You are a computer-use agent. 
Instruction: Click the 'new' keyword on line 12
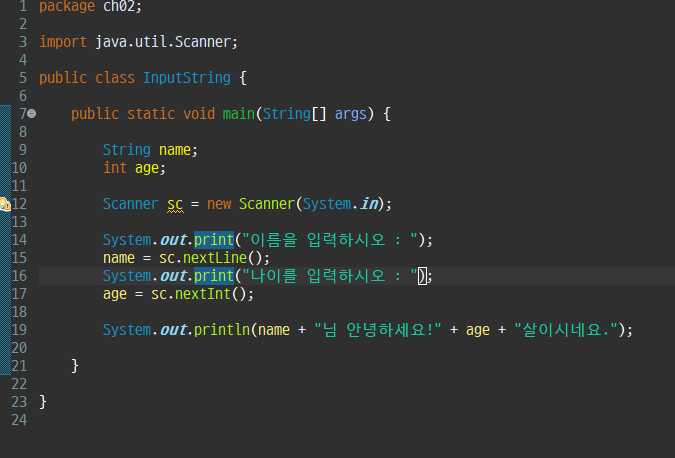click(x=219, y=204)
